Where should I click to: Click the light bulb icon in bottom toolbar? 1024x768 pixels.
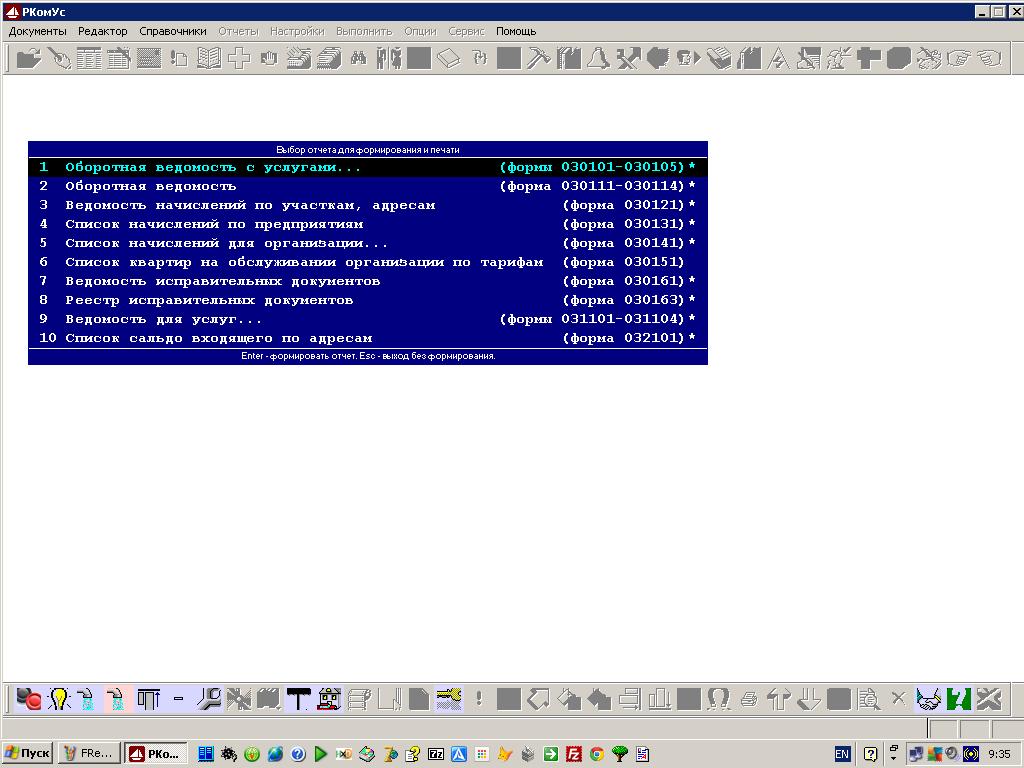tap(59, 699)
